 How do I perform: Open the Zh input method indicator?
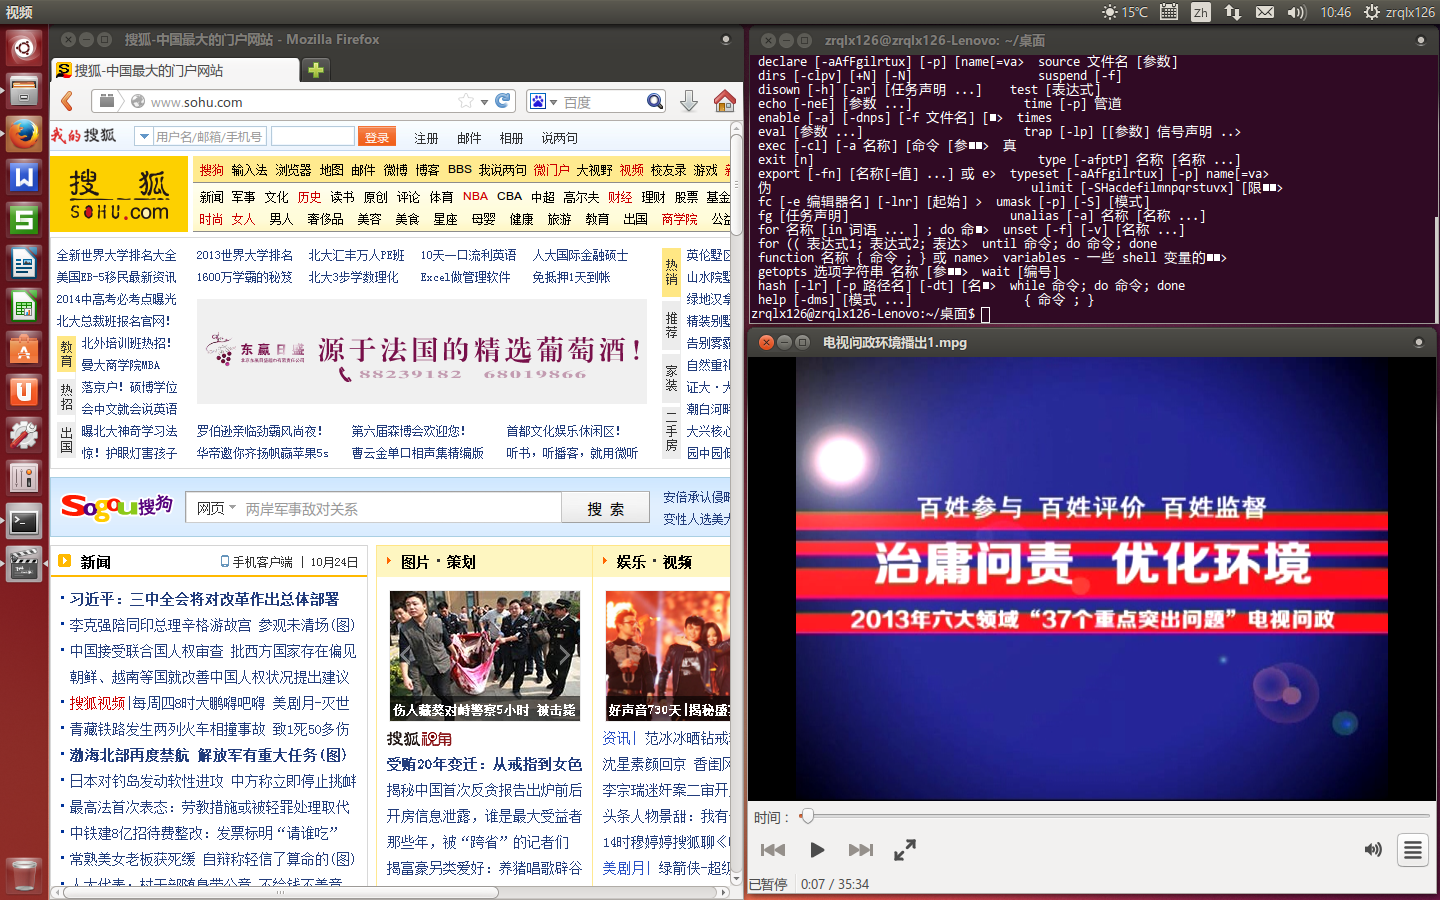coord(1201,12)
